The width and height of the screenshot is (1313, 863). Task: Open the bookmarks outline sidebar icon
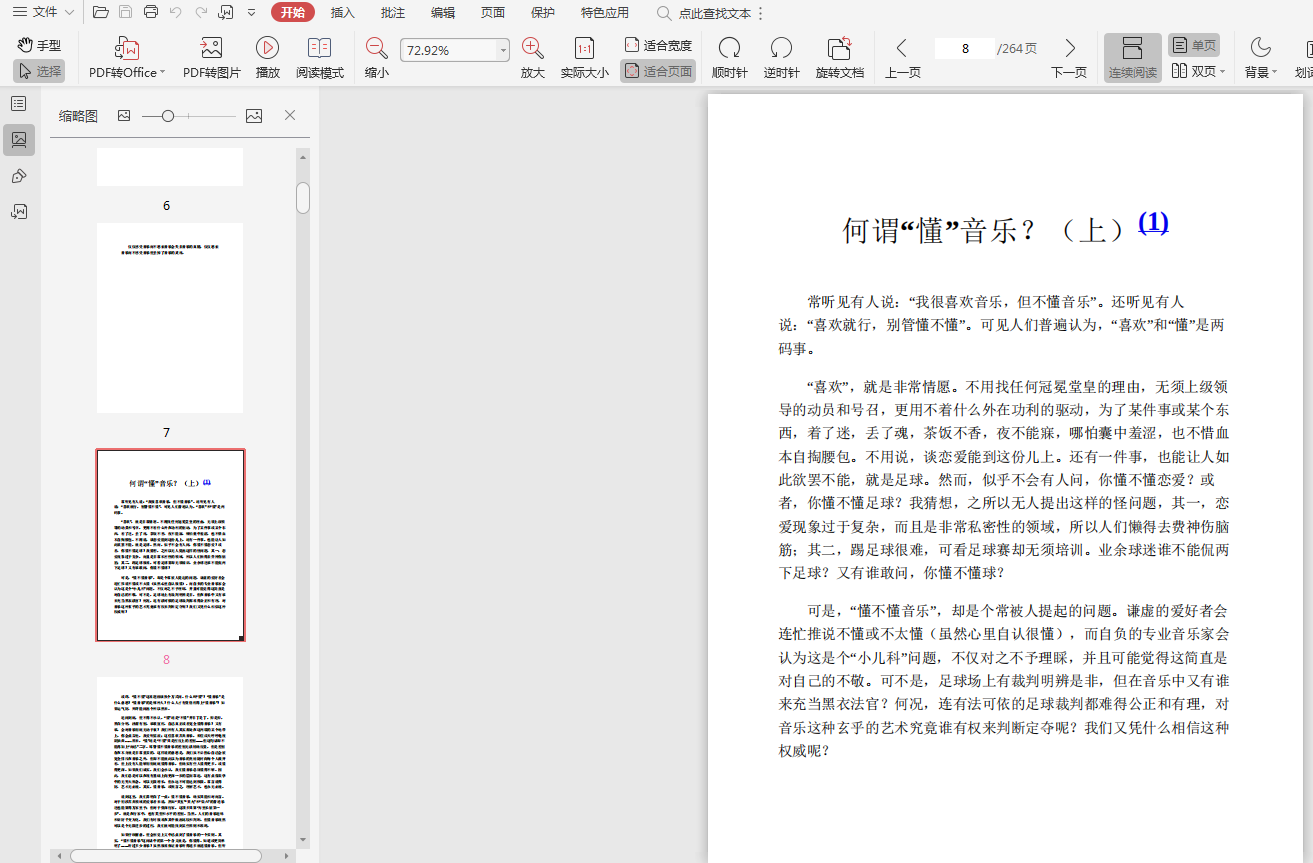coord(18,104)
